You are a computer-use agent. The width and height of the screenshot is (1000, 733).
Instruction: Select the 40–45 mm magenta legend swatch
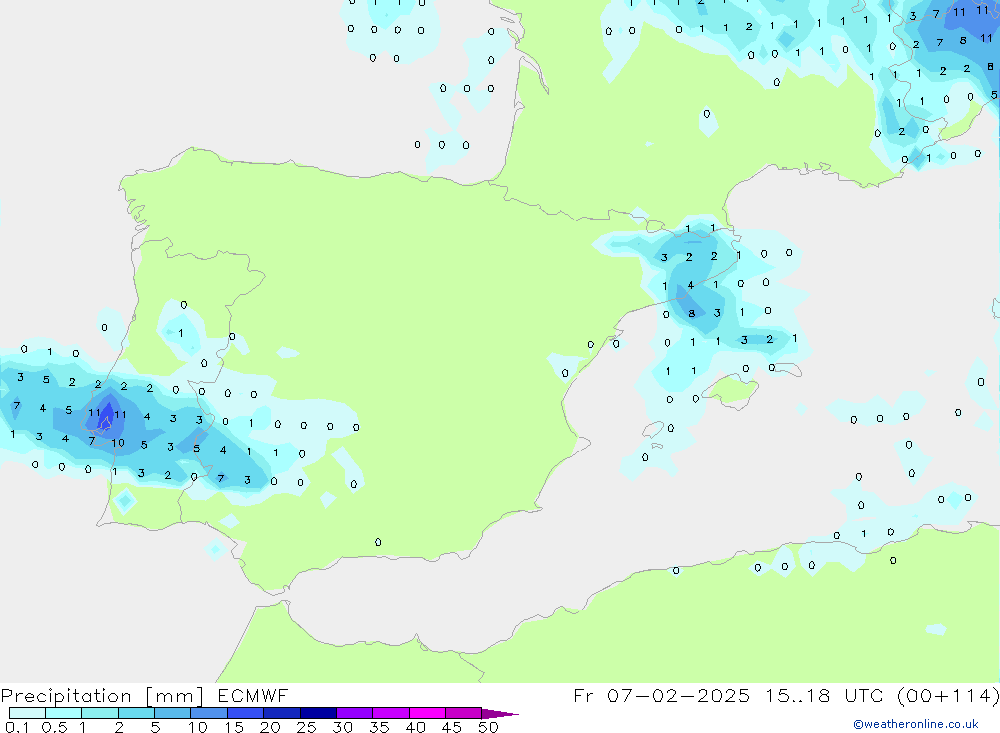(x=427, y=713)
